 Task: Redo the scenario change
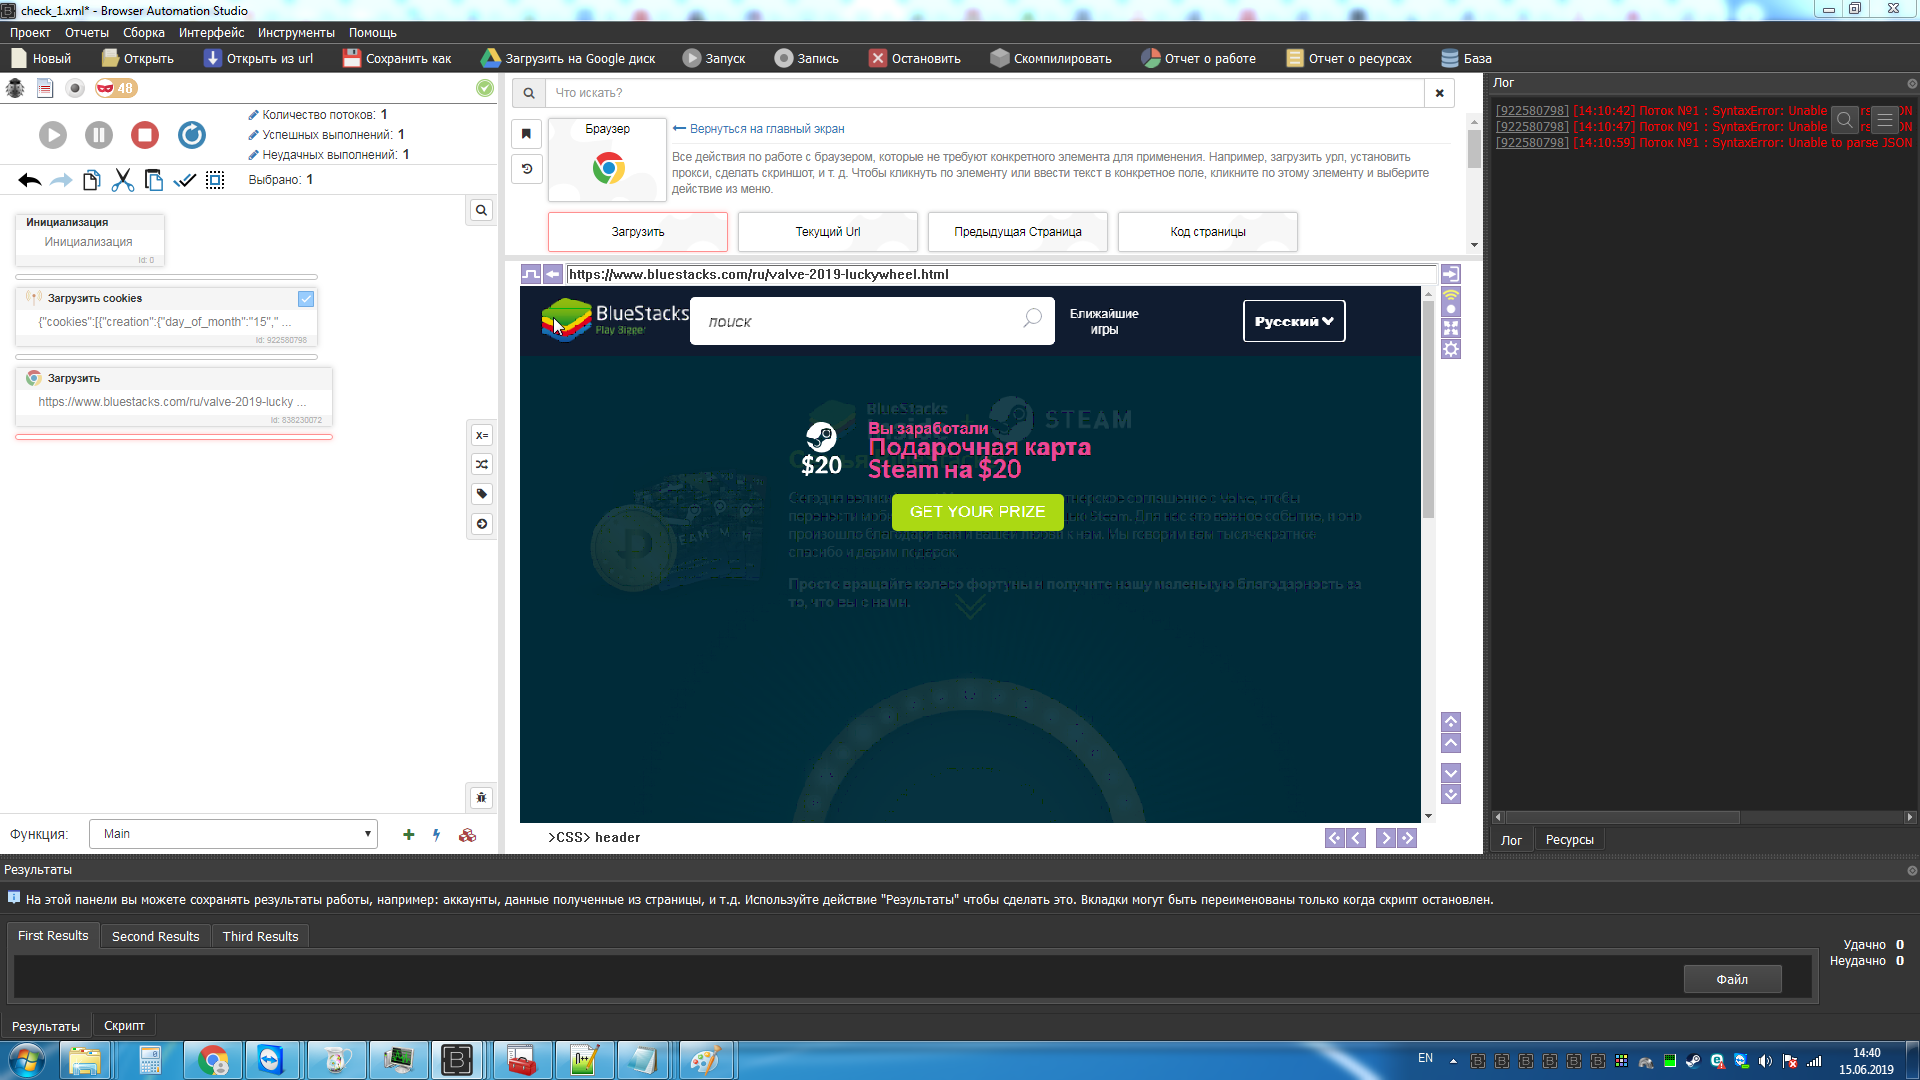point(61,180)
